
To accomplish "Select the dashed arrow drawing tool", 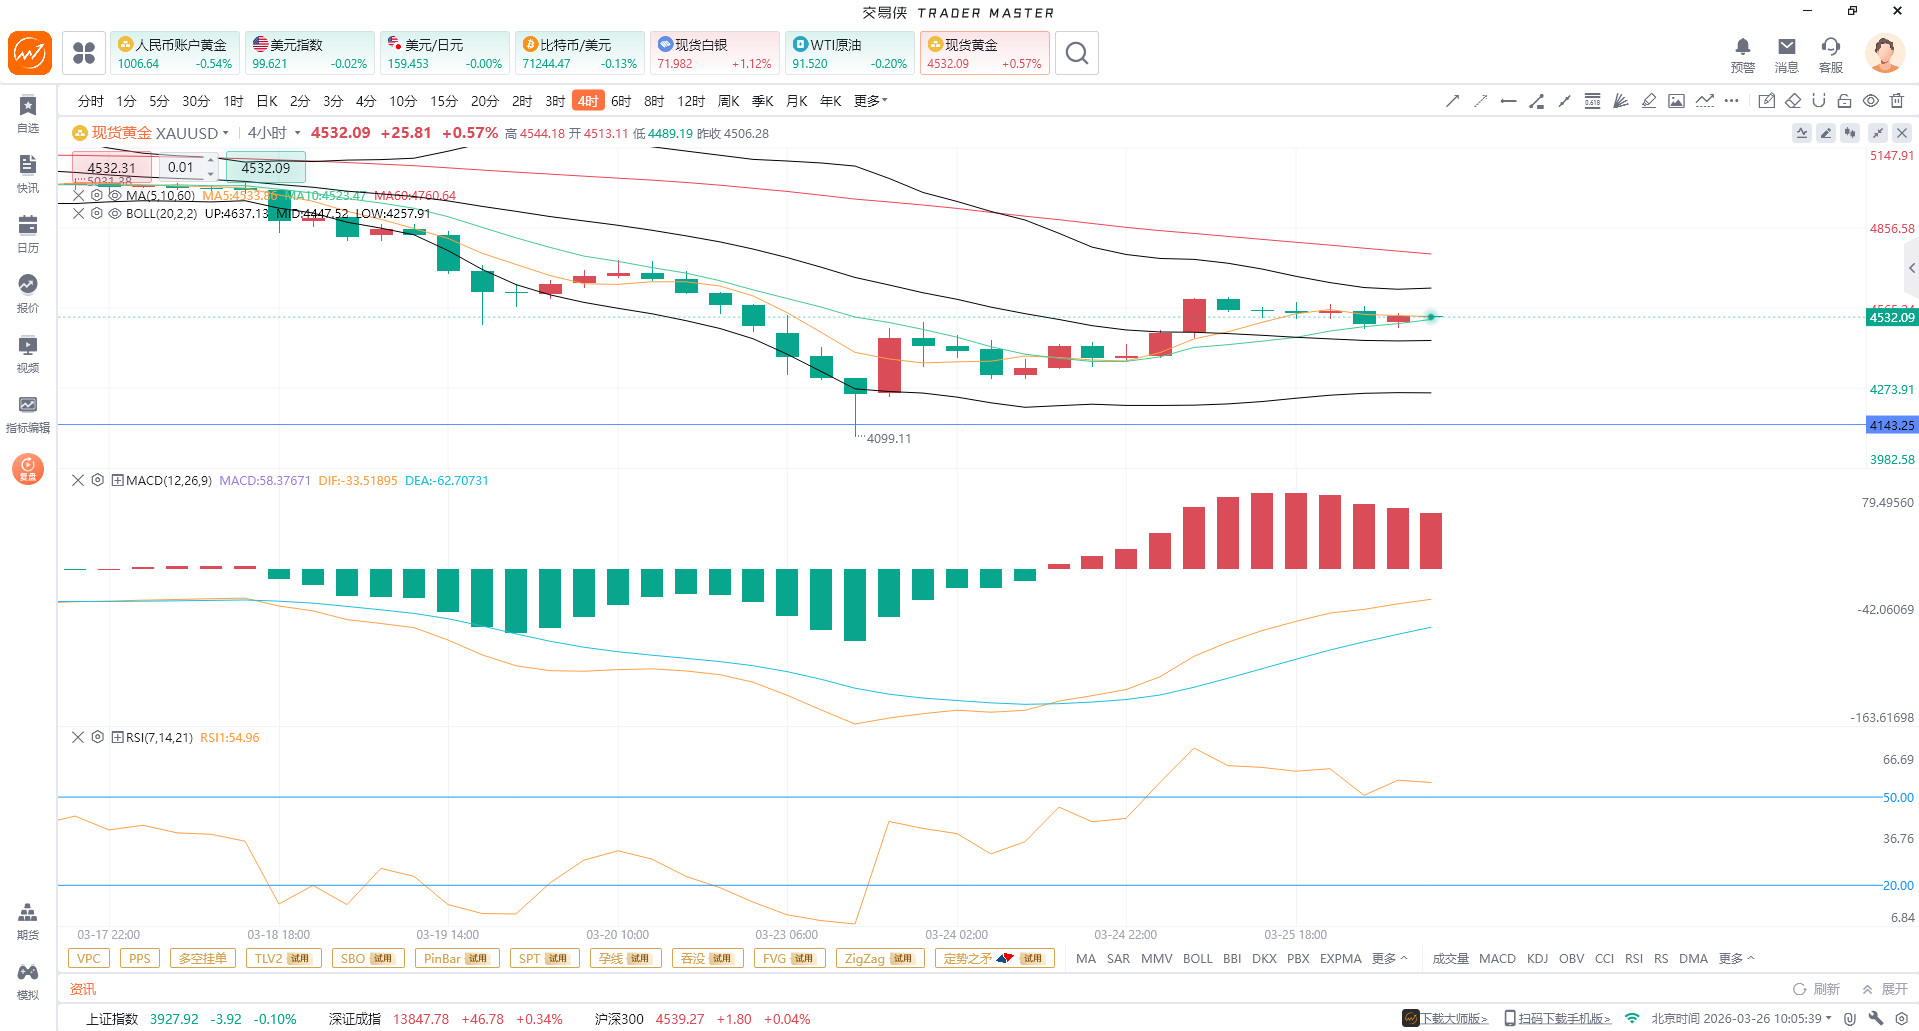I will coord(1481,101).
